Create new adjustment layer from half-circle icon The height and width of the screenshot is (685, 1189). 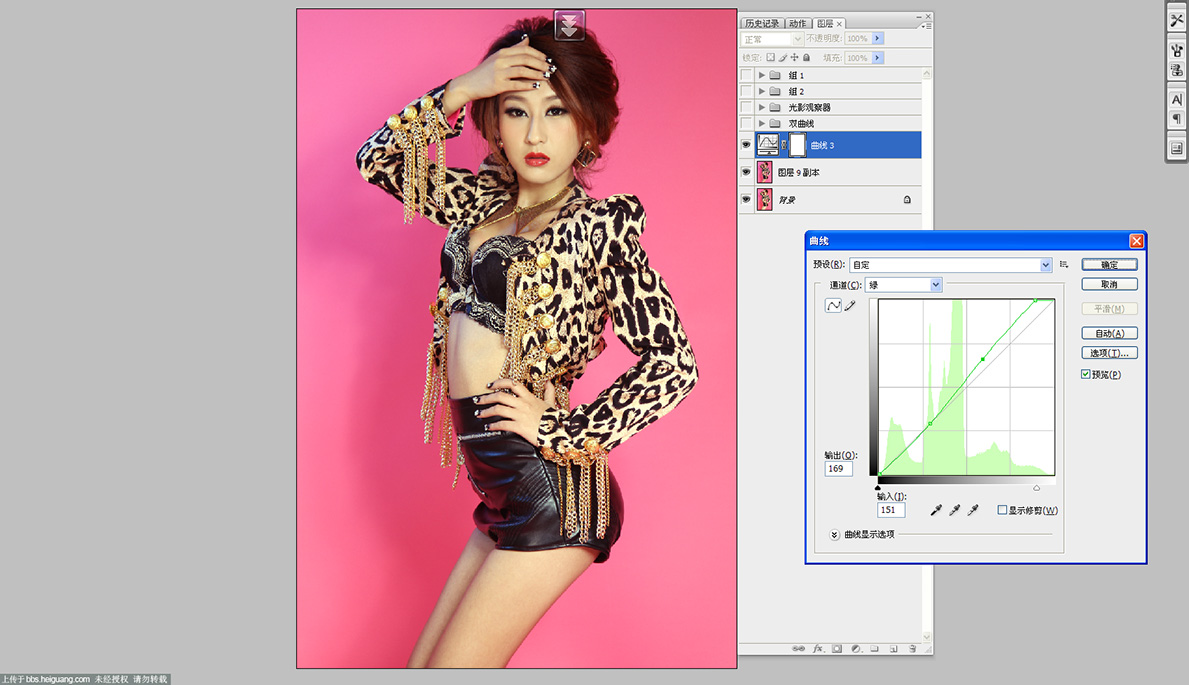856,649
